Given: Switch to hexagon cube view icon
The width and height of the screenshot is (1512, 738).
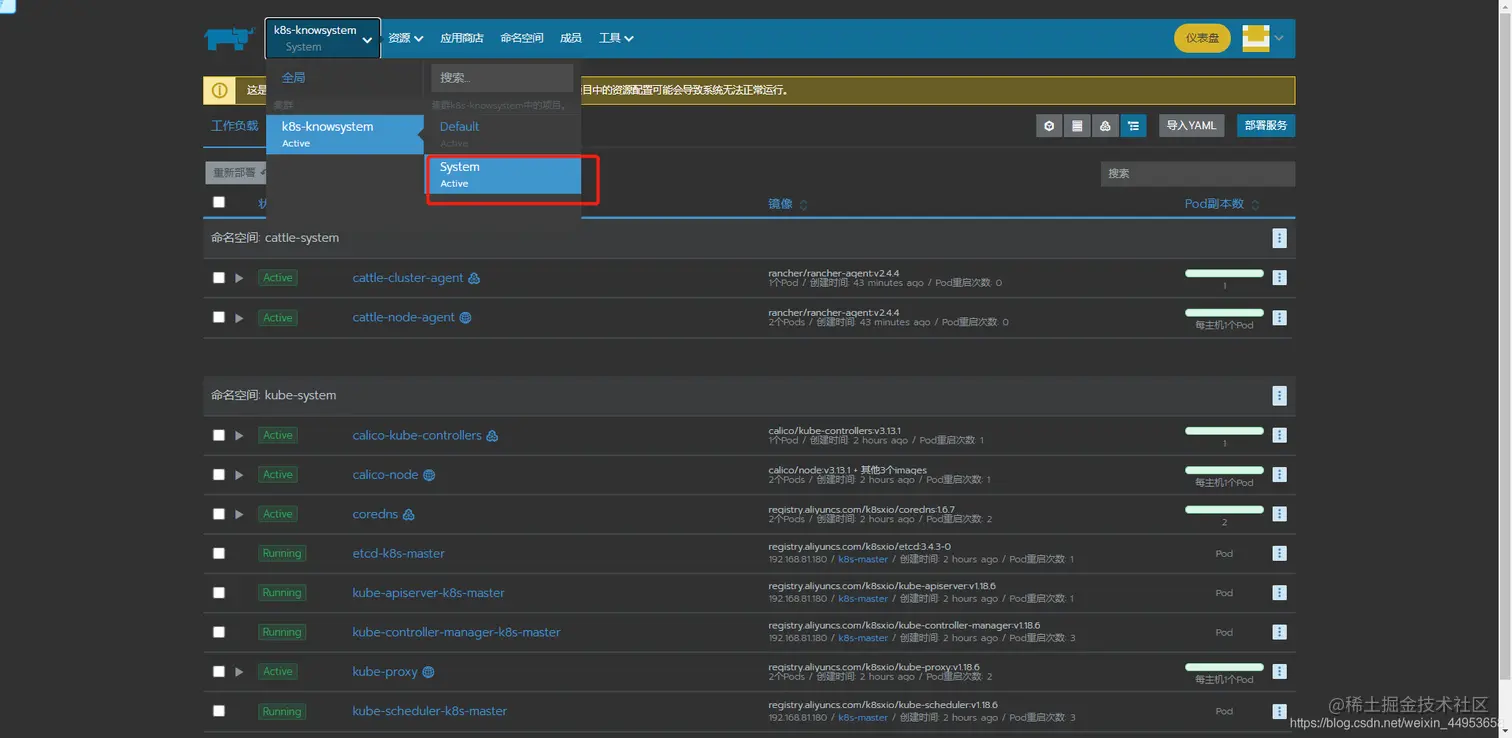Looking at the screenshot, I should pyautogui.click(x=1049, y=126).
